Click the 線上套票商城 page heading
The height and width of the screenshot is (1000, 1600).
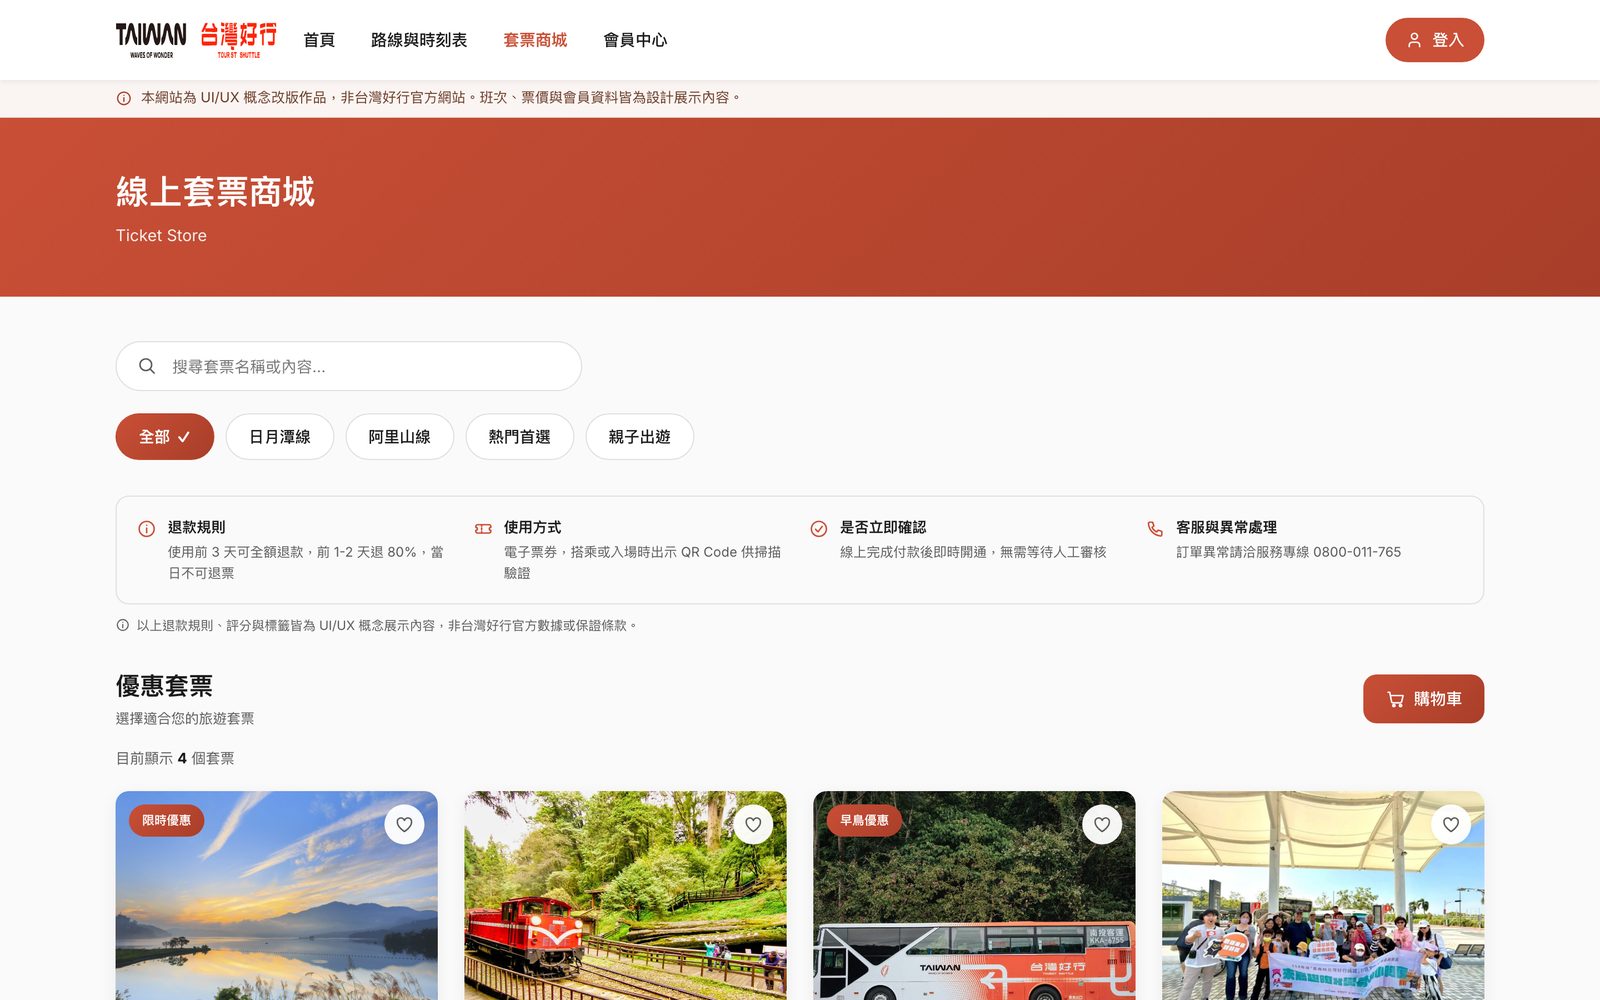click(215, 191)
